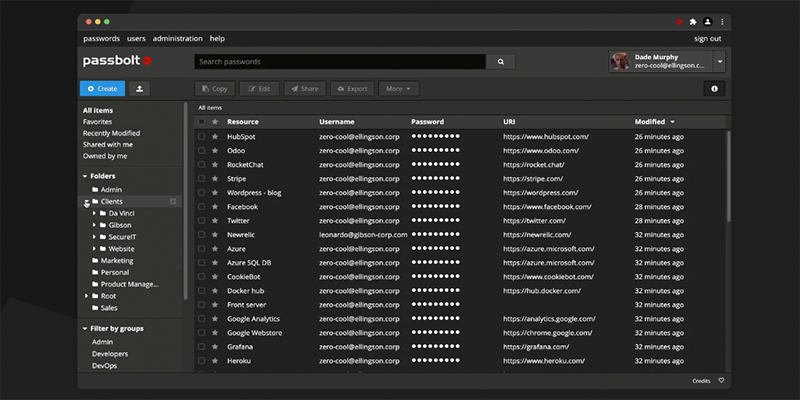Viewport: 800px width, 400px height.
Task: Favorite the Stripe entry star
Action: 215,179
